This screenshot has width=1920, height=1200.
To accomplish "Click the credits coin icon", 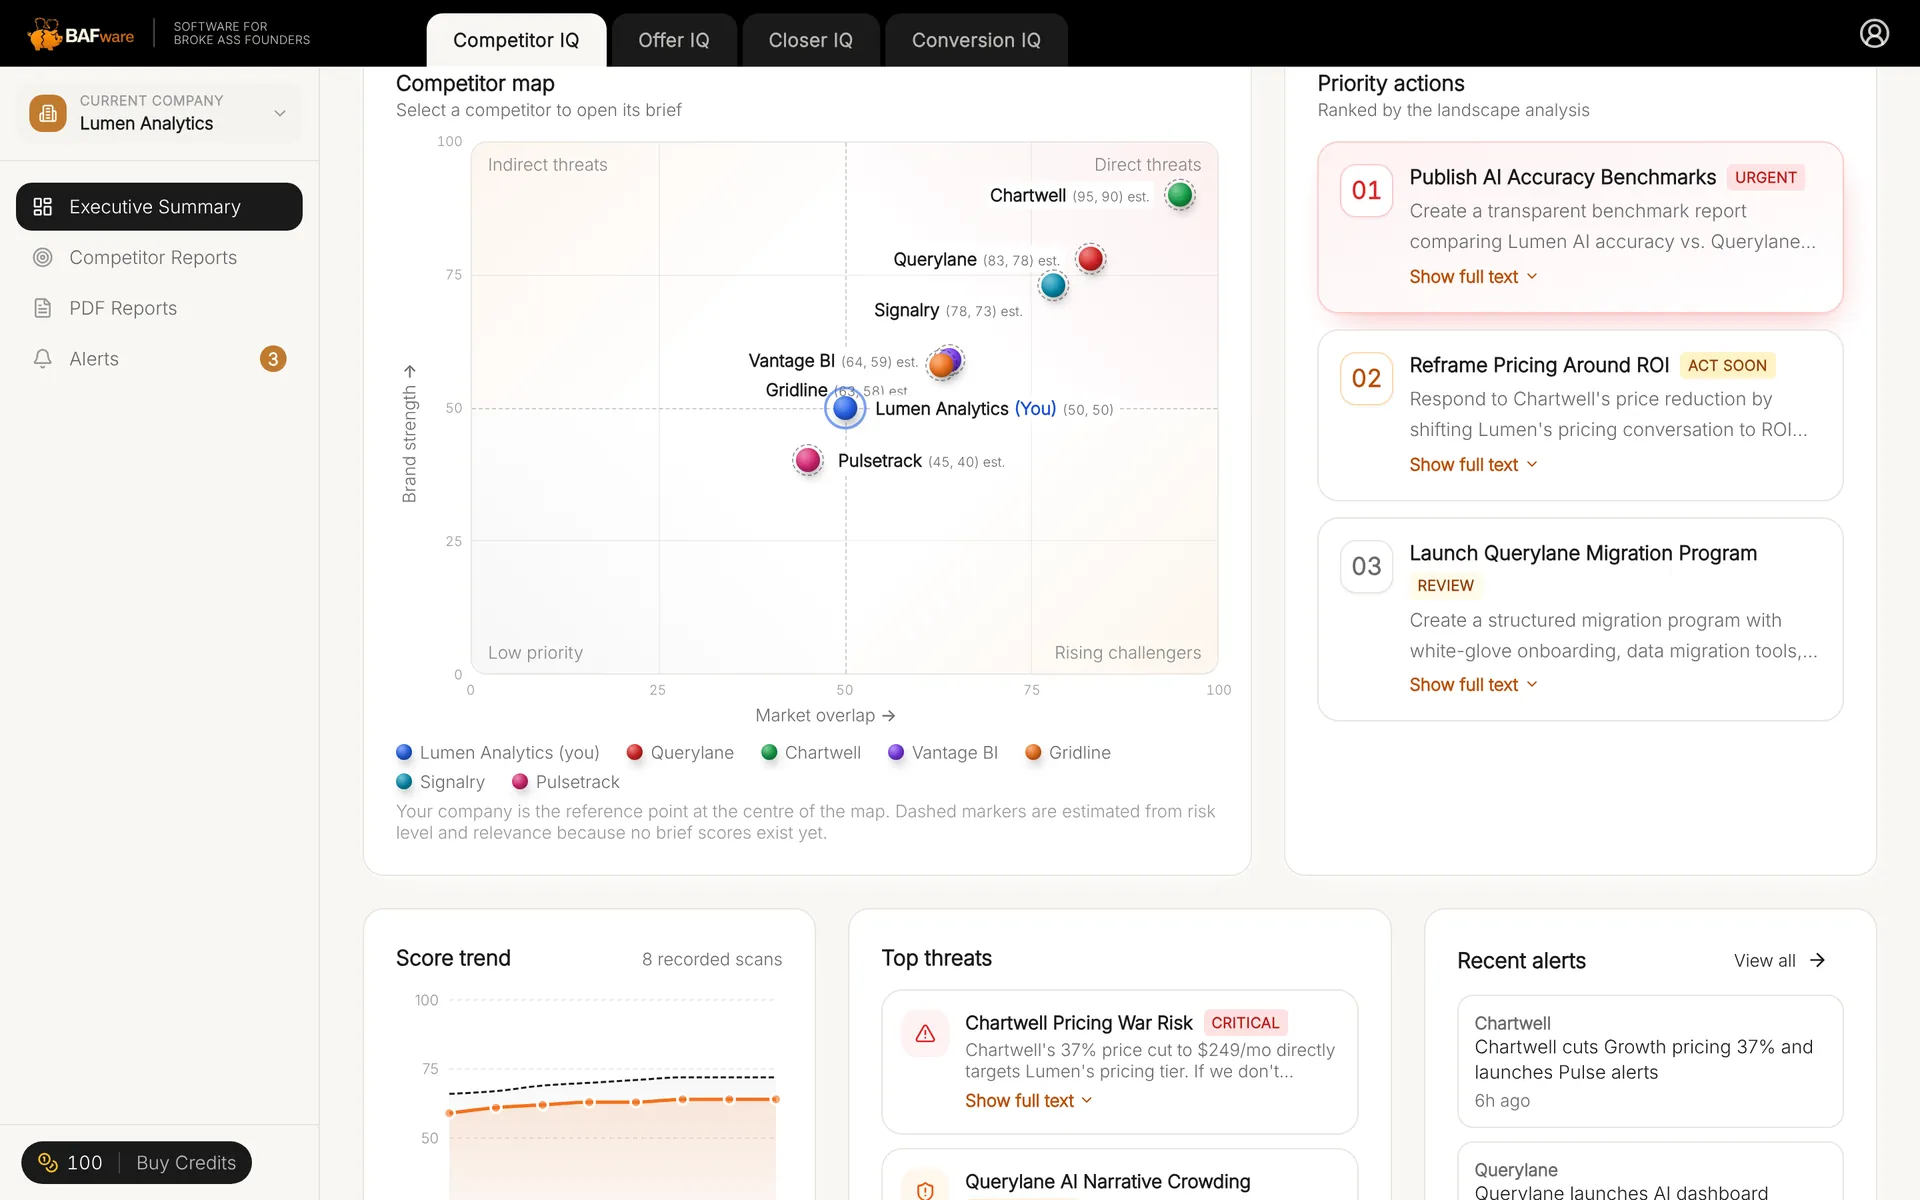I will [47, 1162].
